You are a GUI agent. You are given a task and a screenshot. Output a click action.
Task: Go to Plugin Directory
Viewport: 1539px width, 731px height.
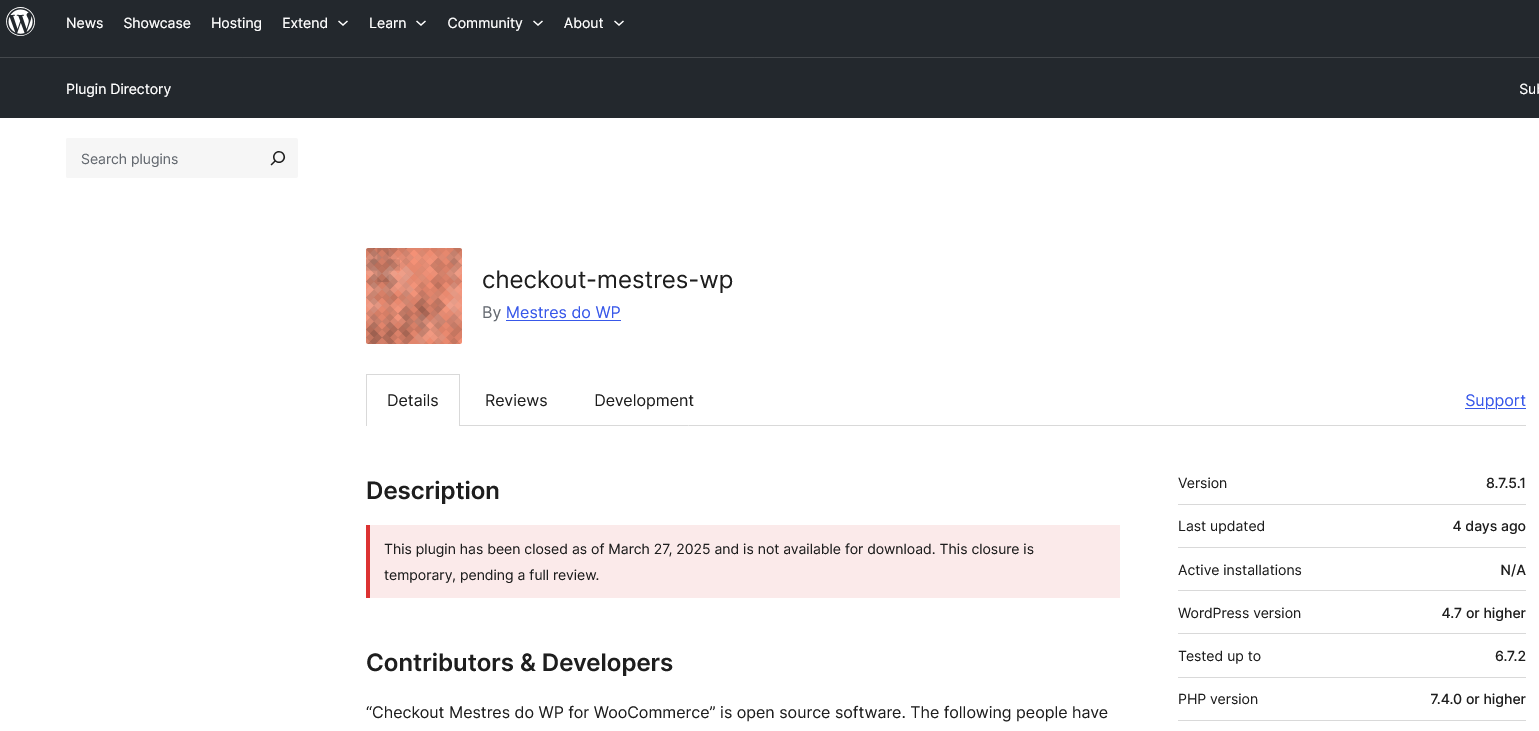click(x=118, y=89)
